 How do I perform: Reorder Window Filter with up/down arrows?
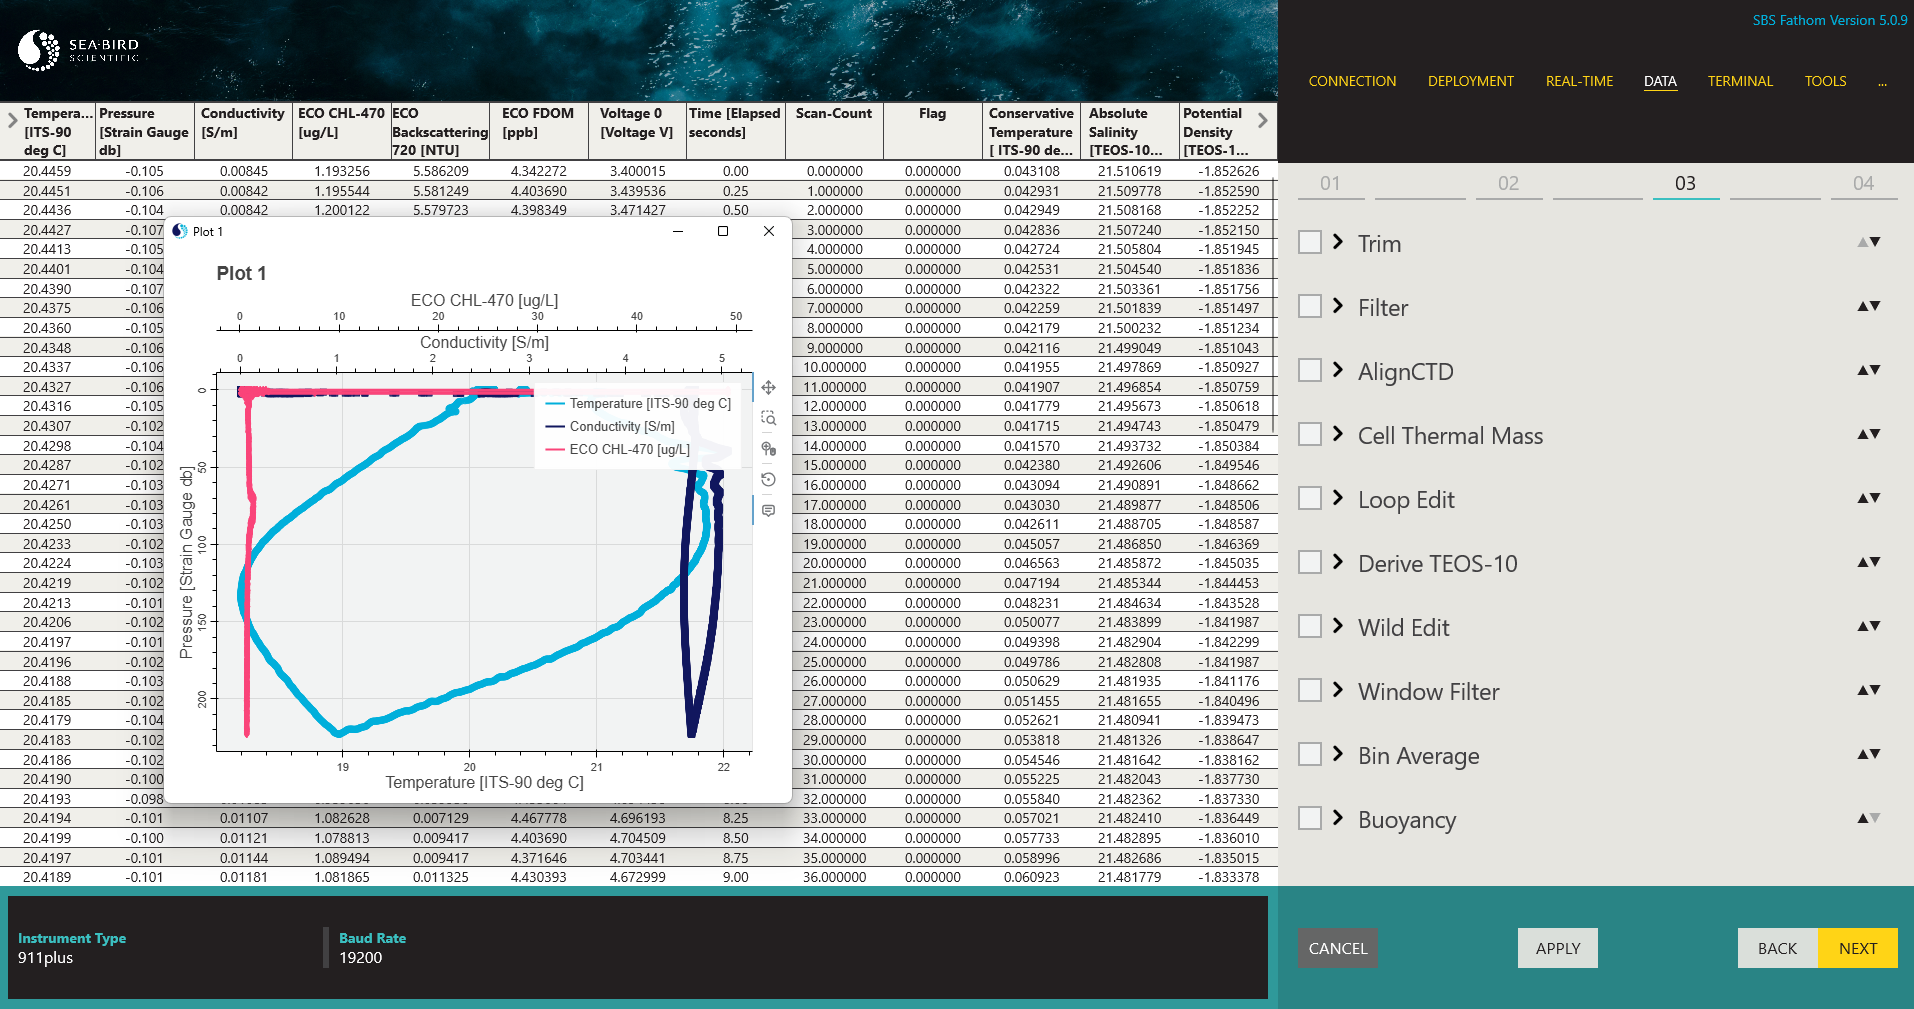click(1869, 690)
